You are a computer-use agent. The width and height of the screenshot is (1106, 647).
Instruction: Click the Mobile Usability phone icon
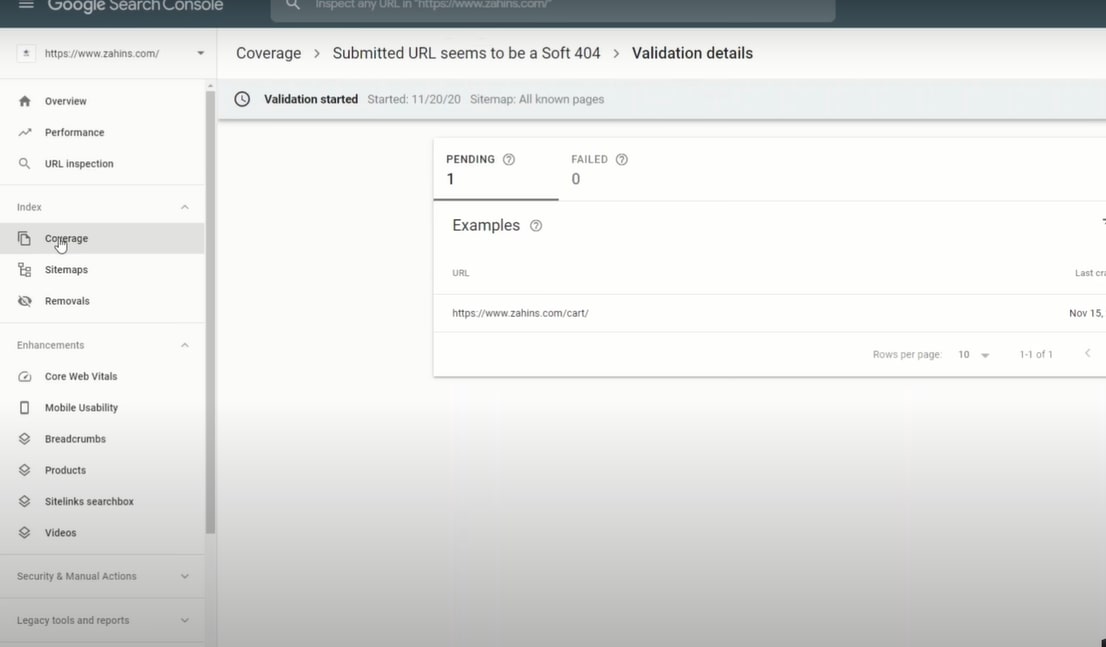(25, 408)
